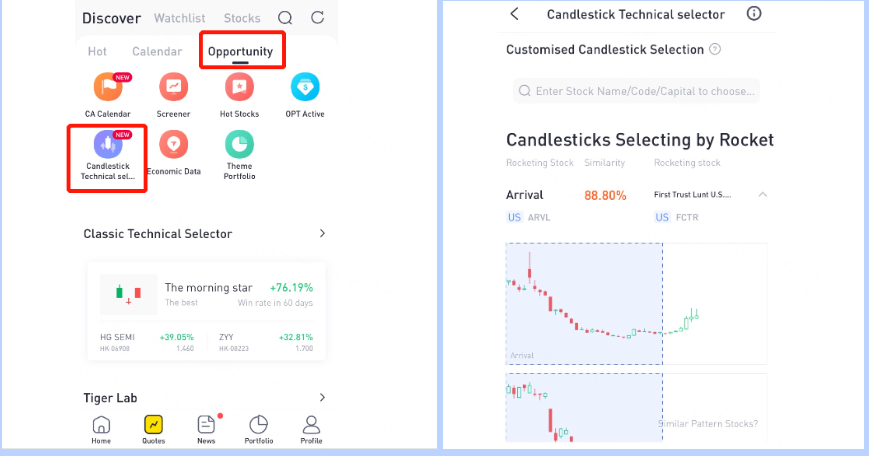869x456 pixels.
Task: Expand Classic Technical Selector chevron
Action: tap(323, 233)
